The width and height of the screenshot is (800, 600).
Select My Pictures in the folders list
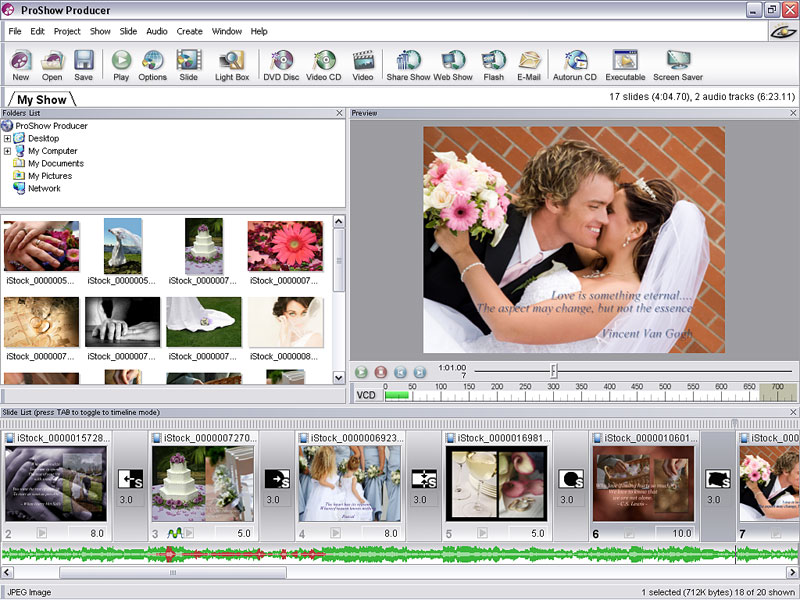[x=49, y=176]
